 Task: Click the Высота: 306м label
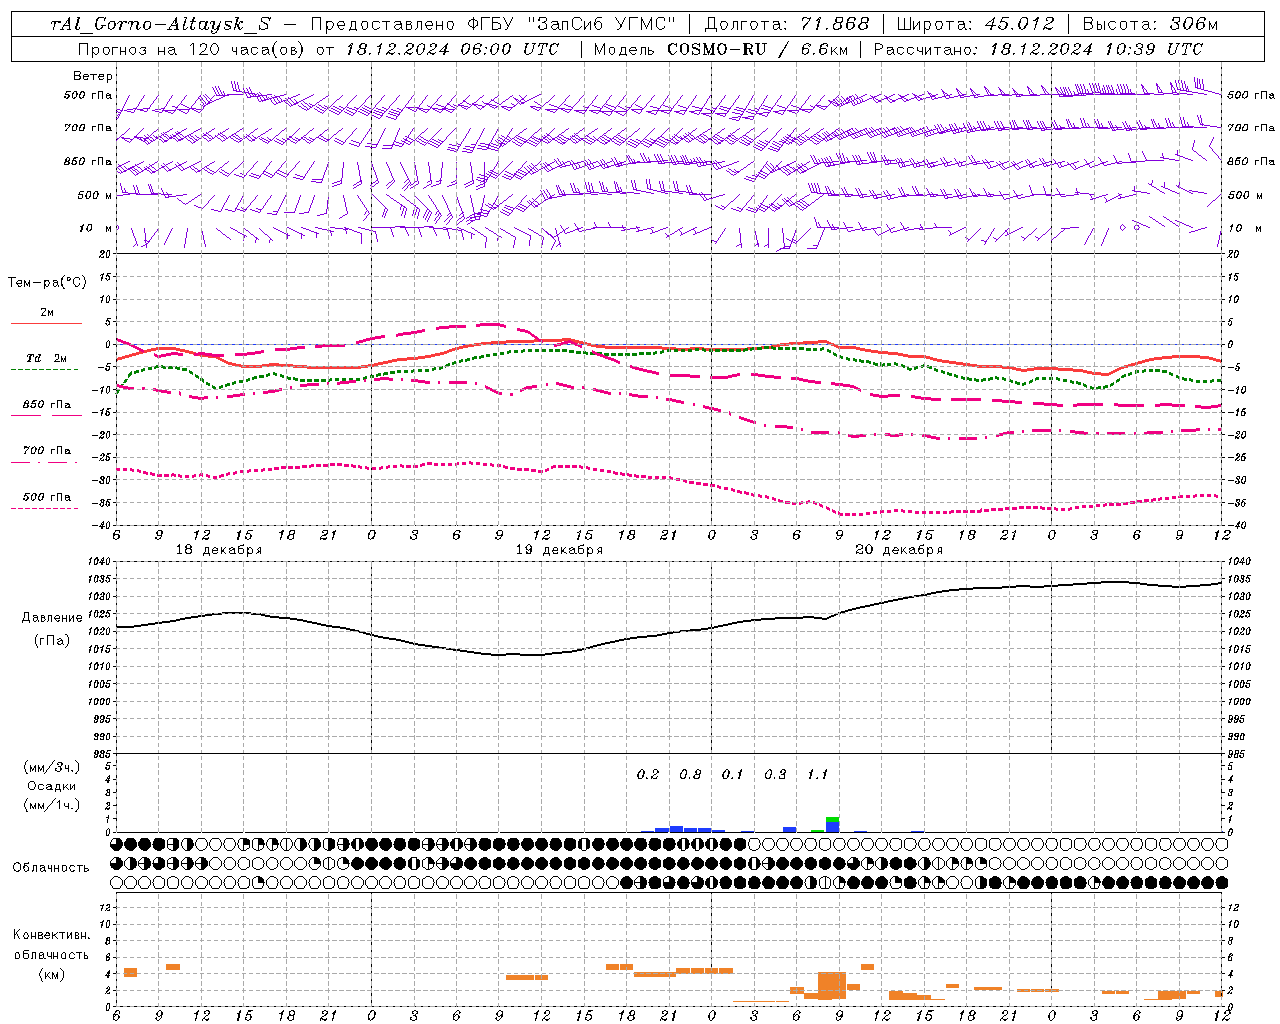[x=1150, y=24]
